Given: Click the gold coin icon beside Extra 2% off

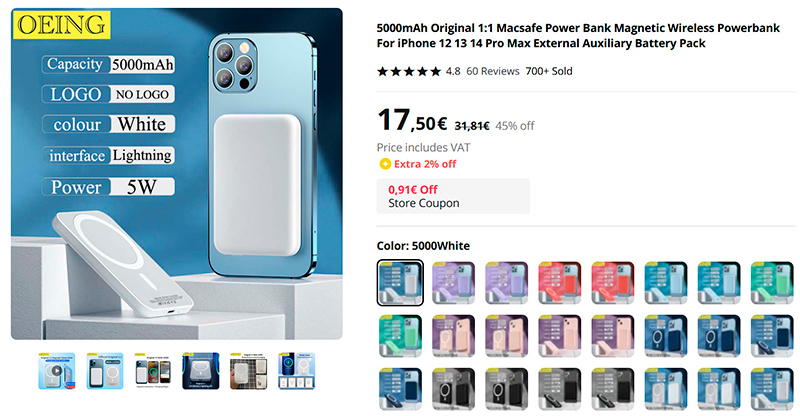Looking at the screenshot, I should [x=384, y=164].
